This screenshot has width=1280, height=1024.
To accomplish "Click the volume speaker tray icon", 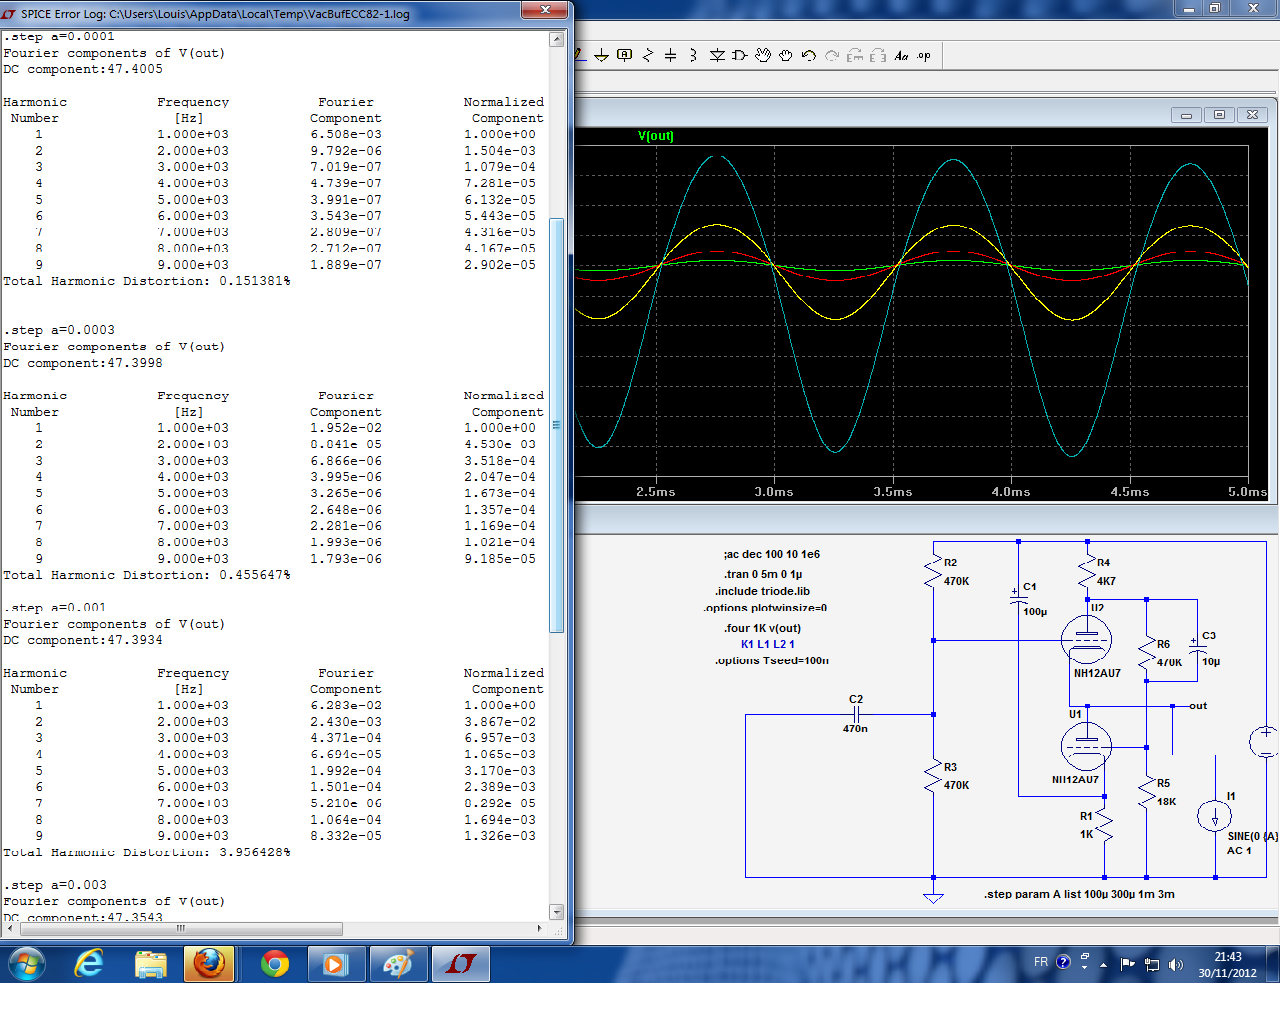I will pos(1176,964).
